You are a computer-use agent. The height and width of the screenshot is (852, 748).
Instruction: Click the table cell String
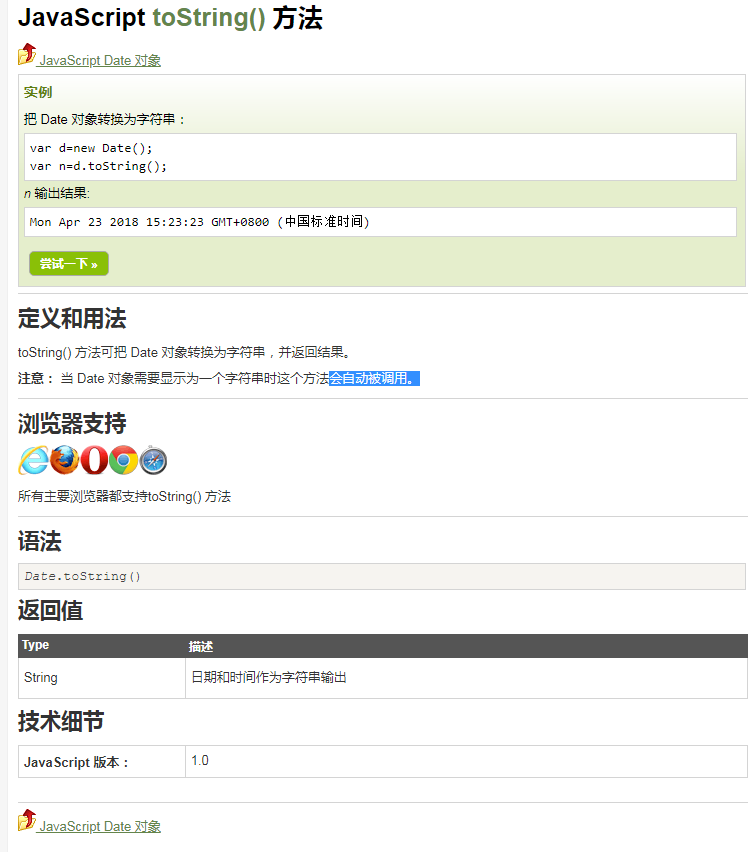(x=102, y=678)
